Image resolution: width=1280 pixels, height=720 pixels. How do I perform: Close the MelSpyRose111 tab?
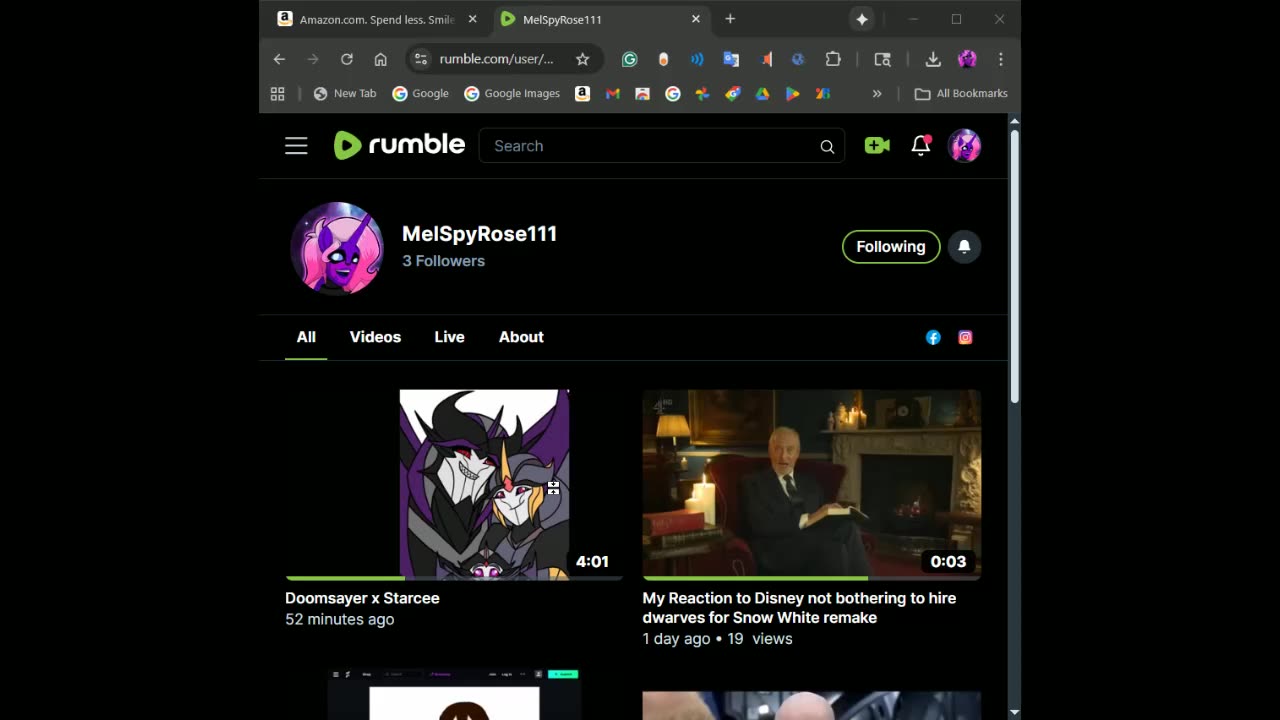coord(696,19)
